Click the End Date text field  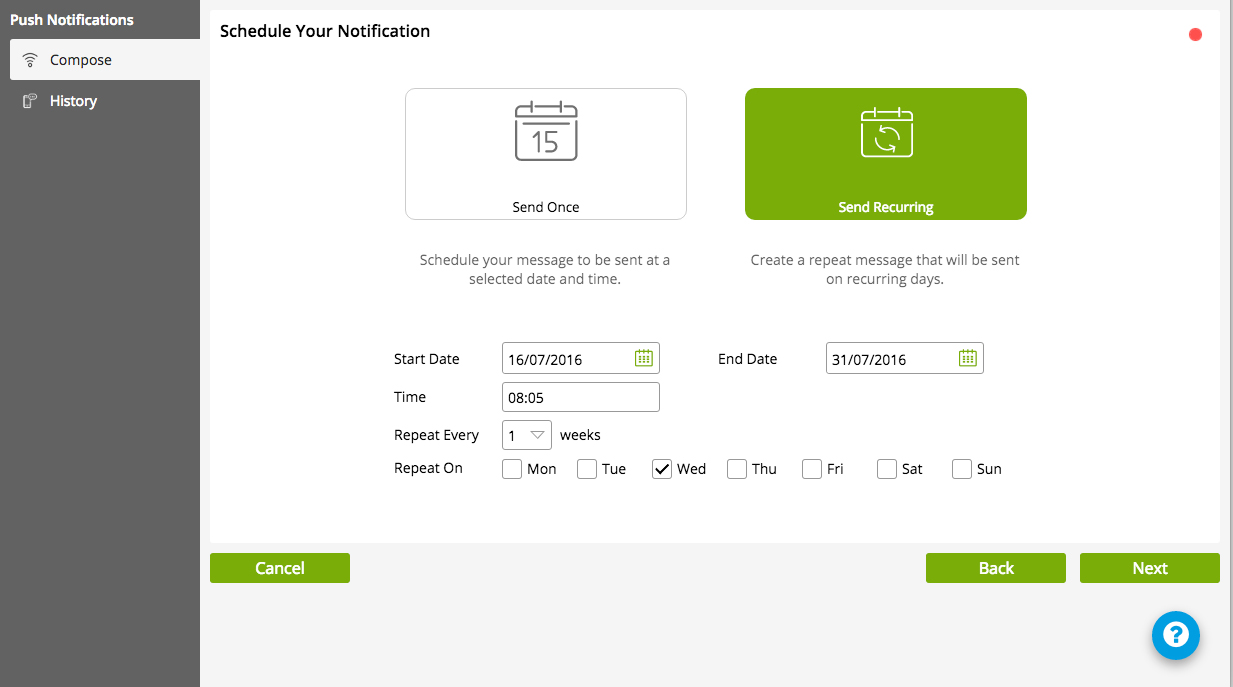coord(890,359)
